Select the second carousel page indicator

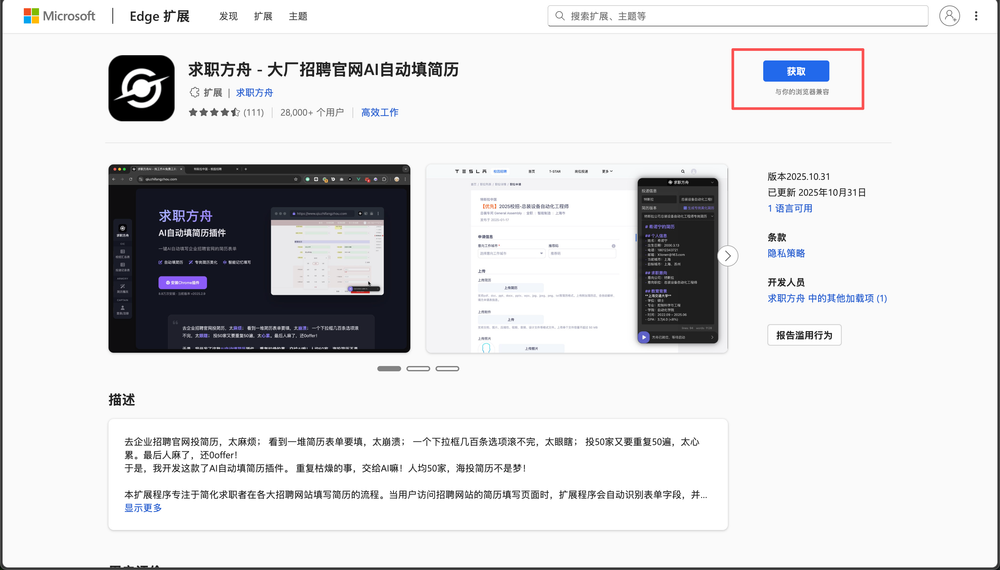418,368
